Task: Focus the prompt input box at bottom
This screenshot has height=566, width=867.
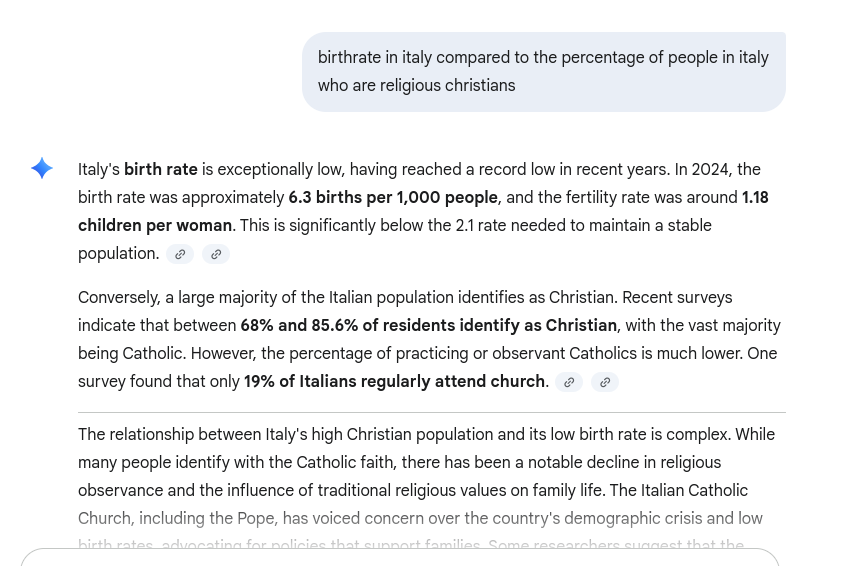Action: point(400,558)
